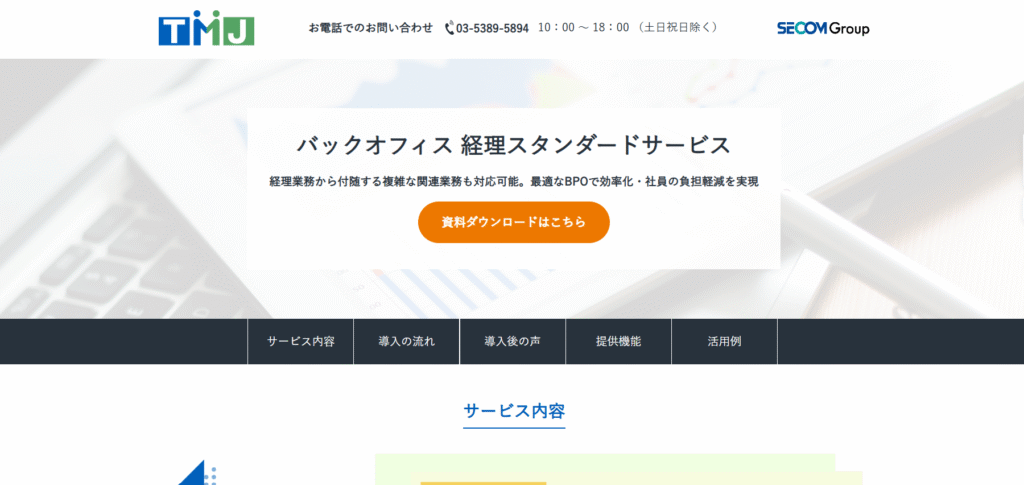This screenshot has height=485, width=1024.
Task: Click the blue サービス内容 section heading
Action: [514, 410]
